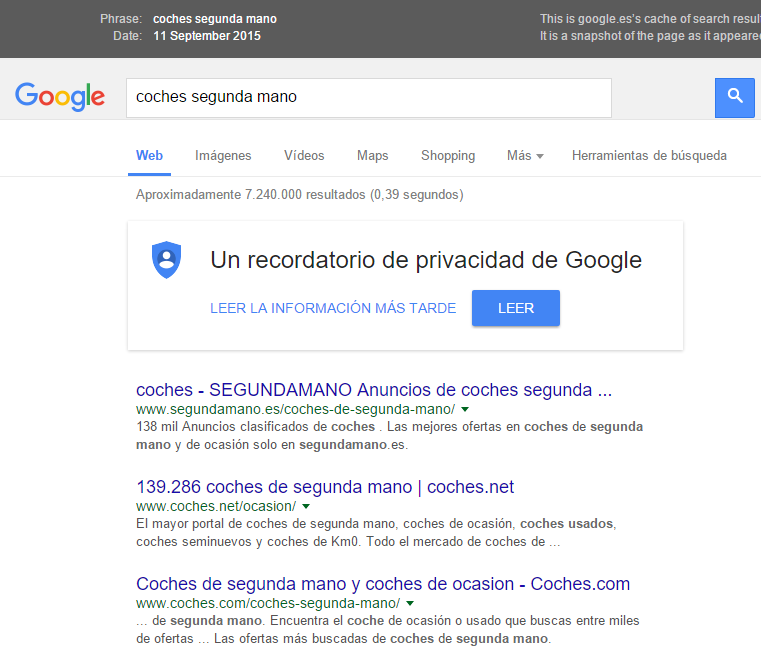Open Herramientas de búsqueda

tap(649, 155)
